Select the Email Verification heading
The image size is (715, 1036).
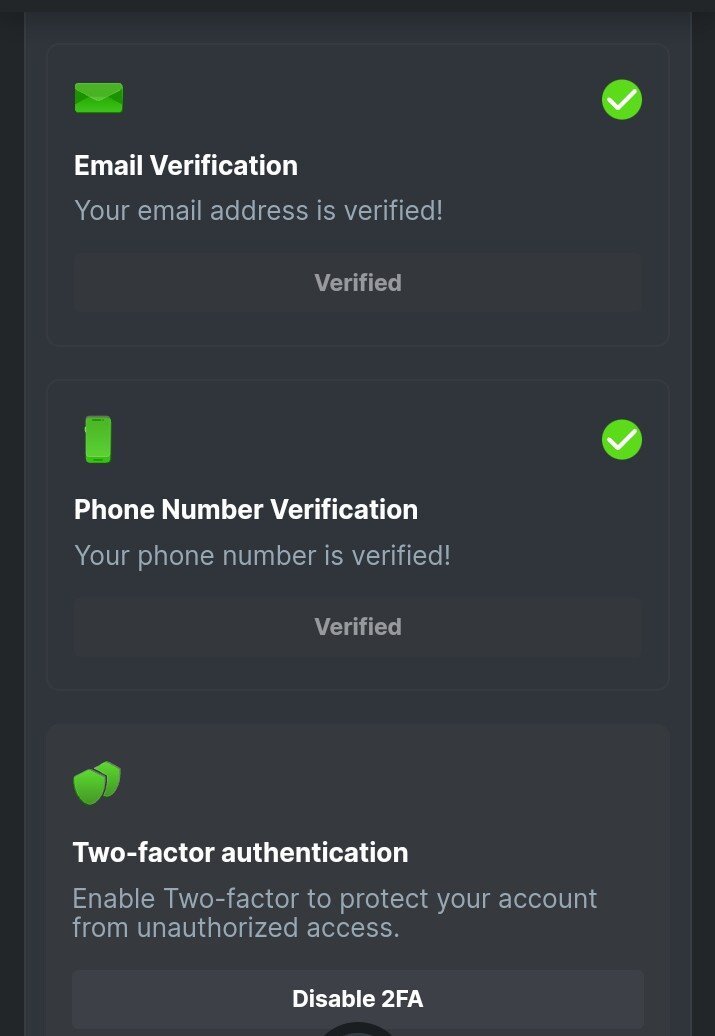click(186, 166)
